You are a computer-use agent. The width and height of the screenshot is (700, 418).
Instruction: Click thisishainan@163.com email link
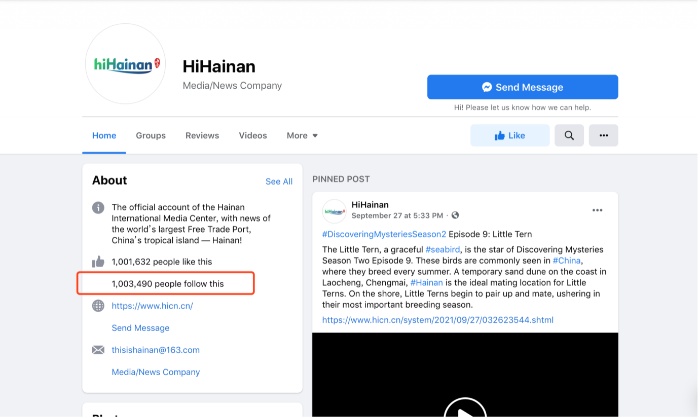(x=155, y=350)
